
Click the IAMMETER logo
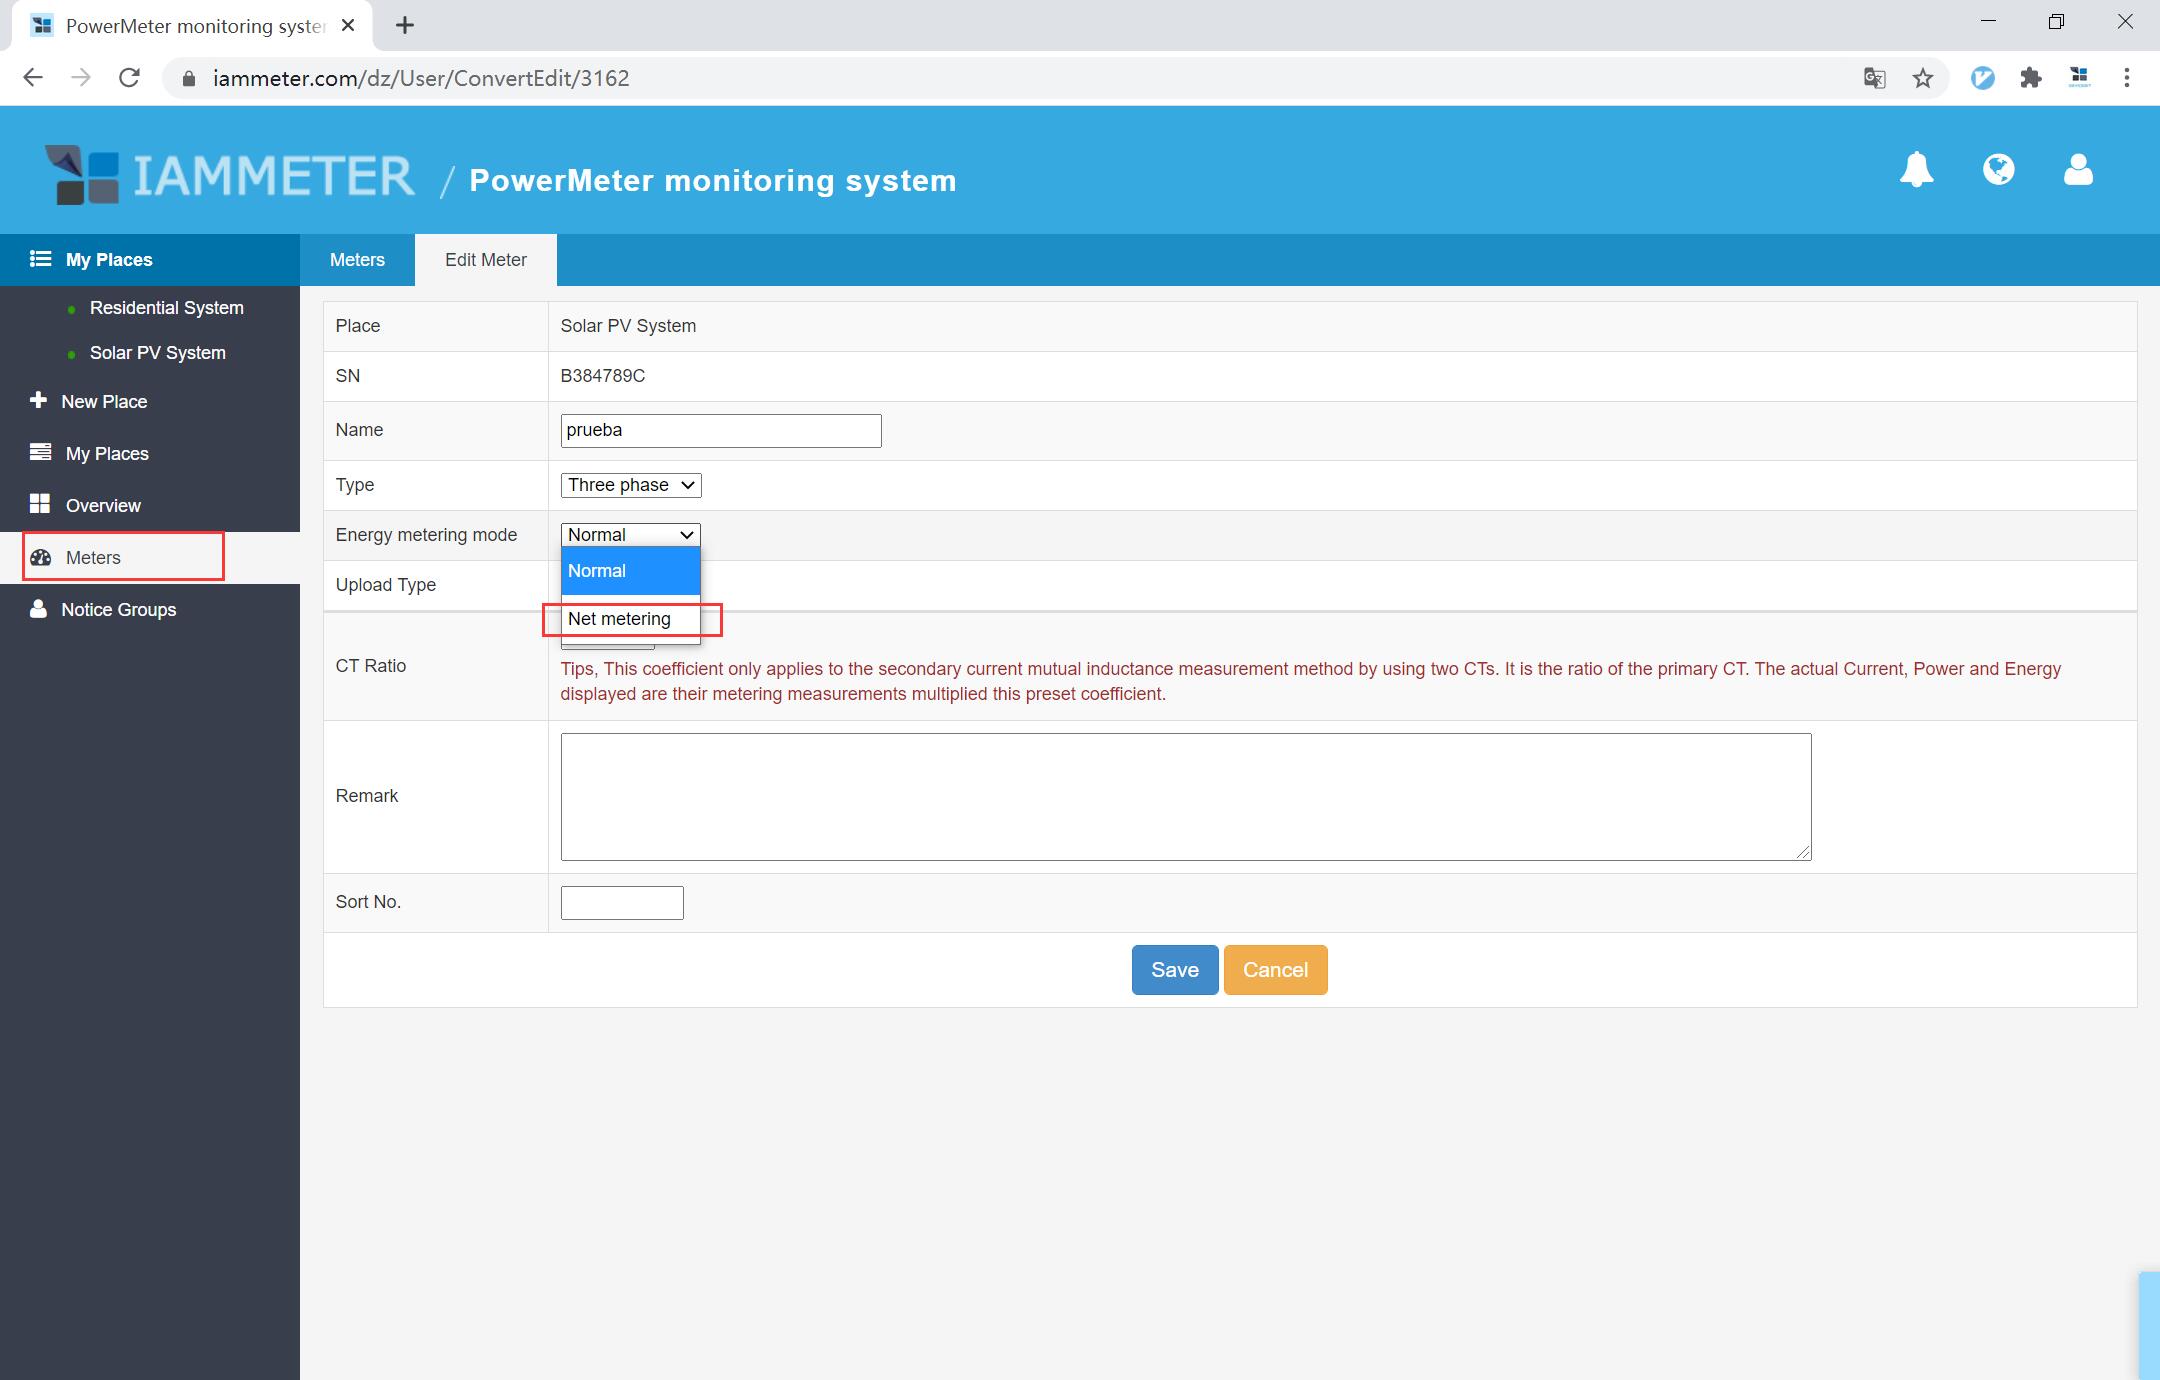[x=230, y=176]
